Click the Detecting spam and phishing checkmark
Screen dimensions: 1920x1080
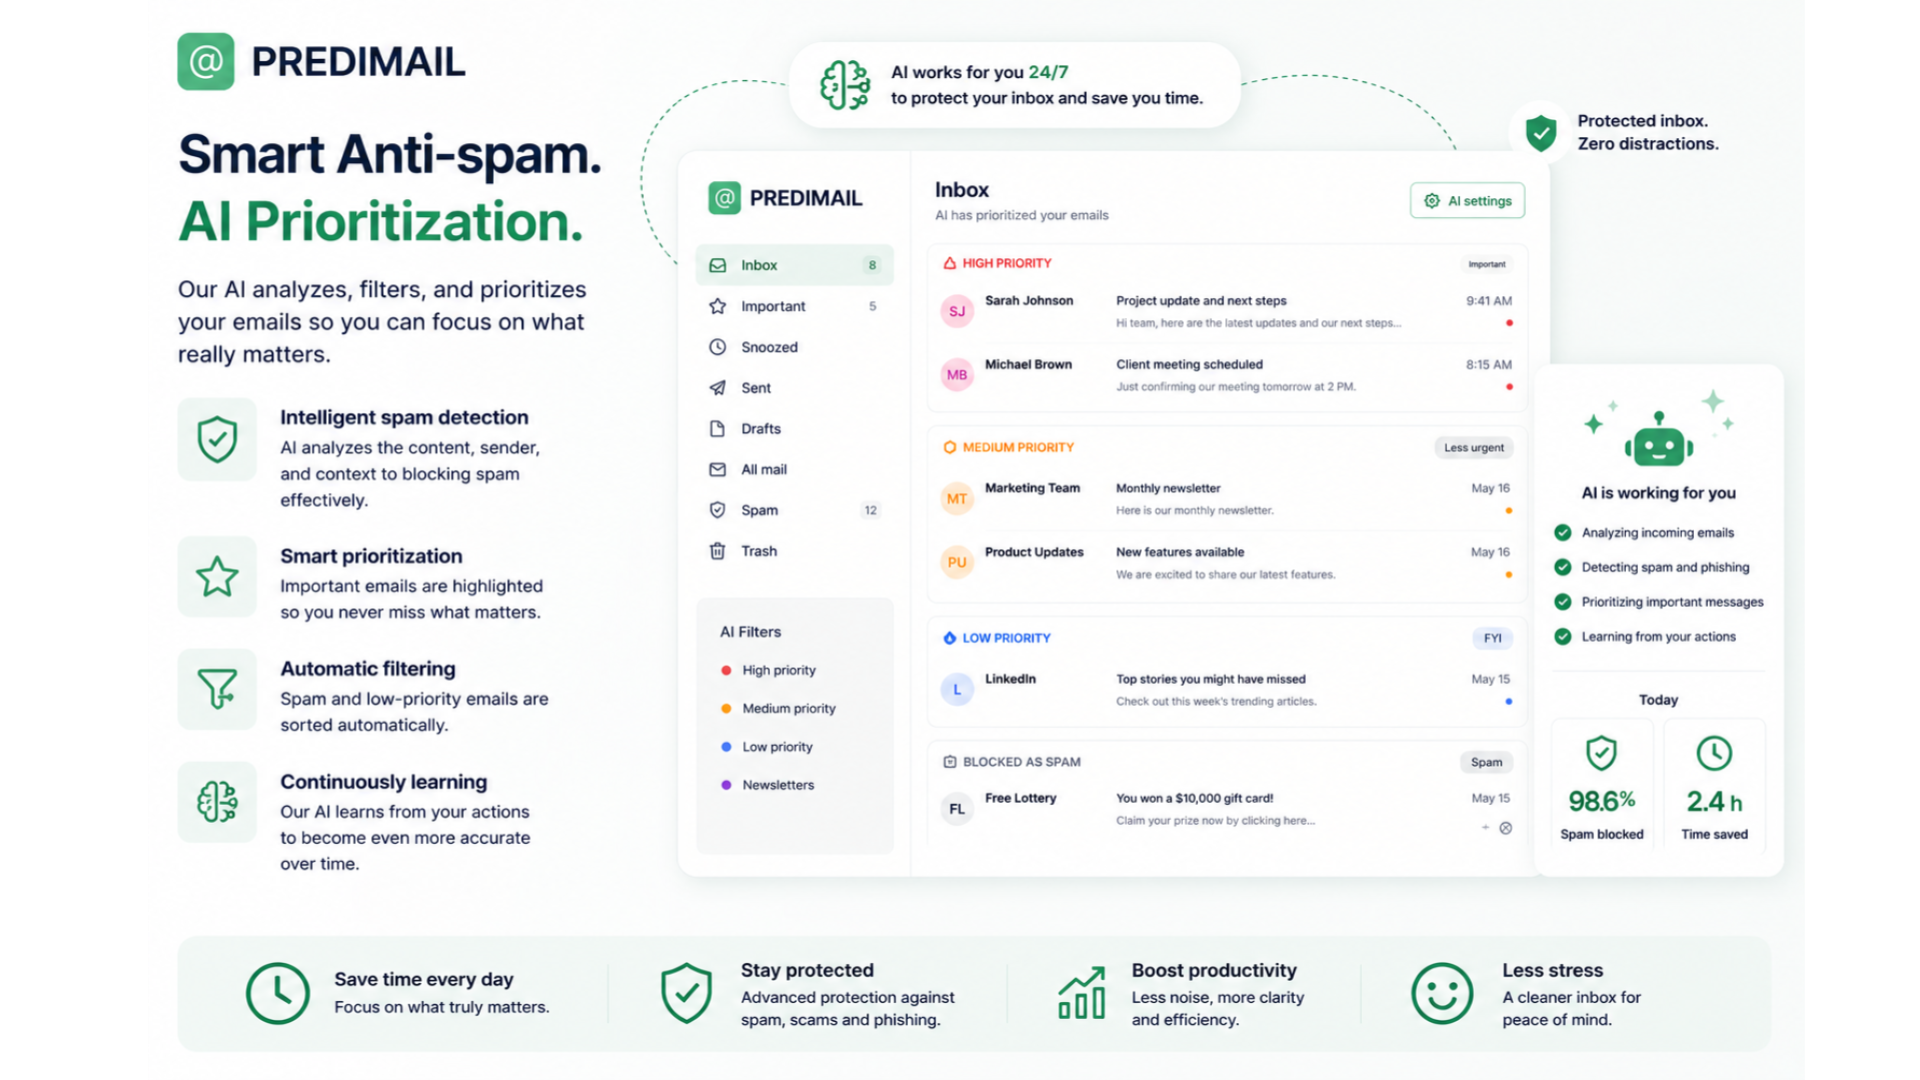[1562, 567]
